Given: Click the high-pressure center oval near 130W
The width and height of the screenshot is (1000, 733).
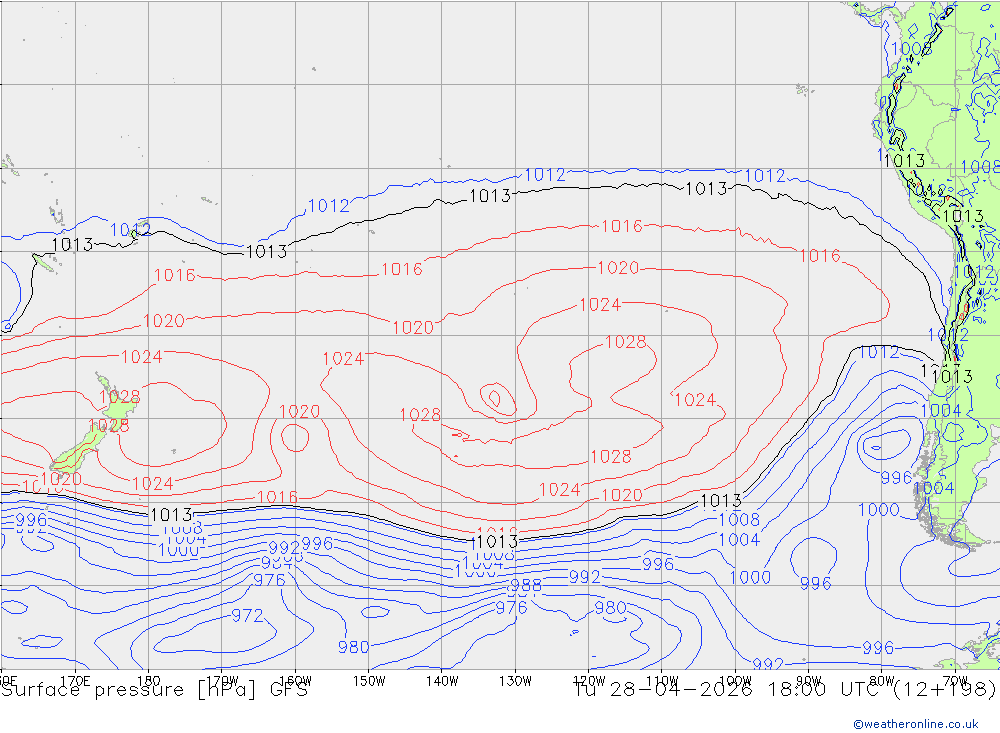Looking at the screenshot, I should (x=495, y=399).
